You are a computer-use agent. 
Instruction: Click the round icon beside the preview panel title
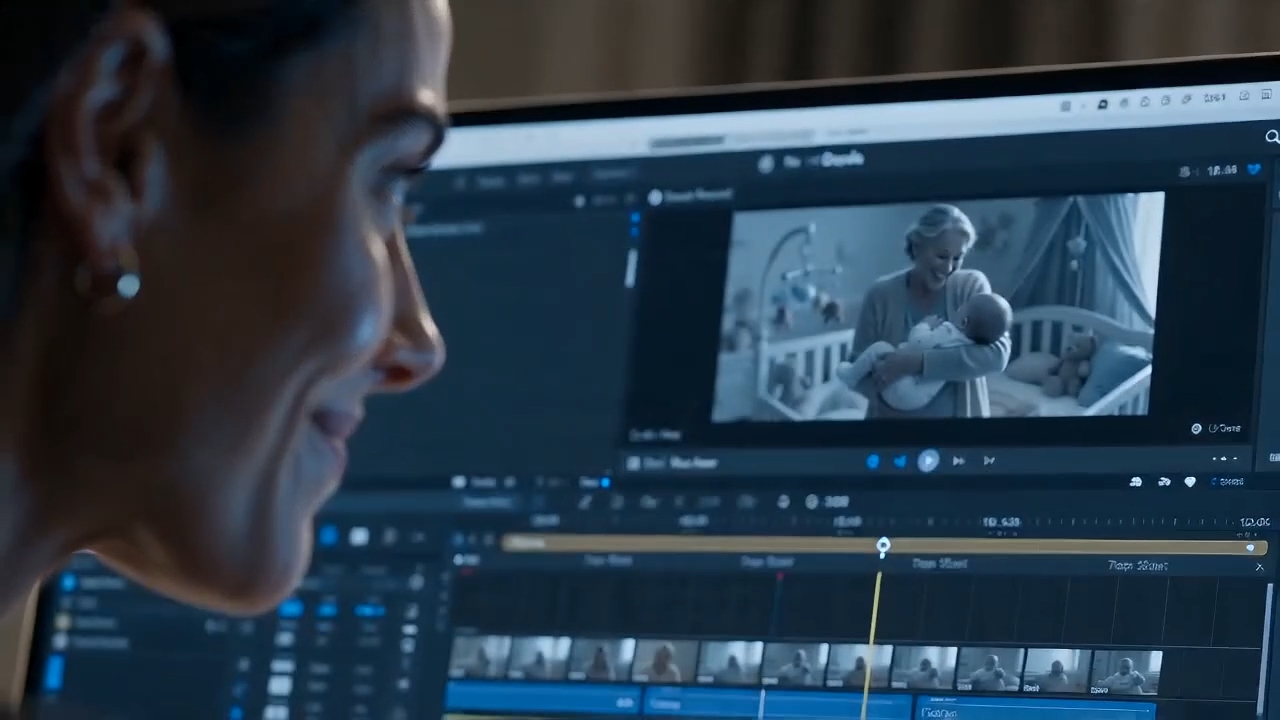tap(656, 198)
